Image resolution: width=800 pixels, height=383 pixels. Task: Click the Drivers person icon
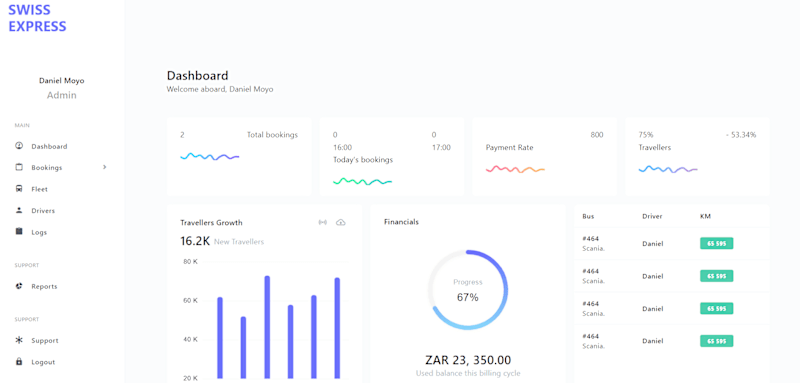(x=19, y=210)
